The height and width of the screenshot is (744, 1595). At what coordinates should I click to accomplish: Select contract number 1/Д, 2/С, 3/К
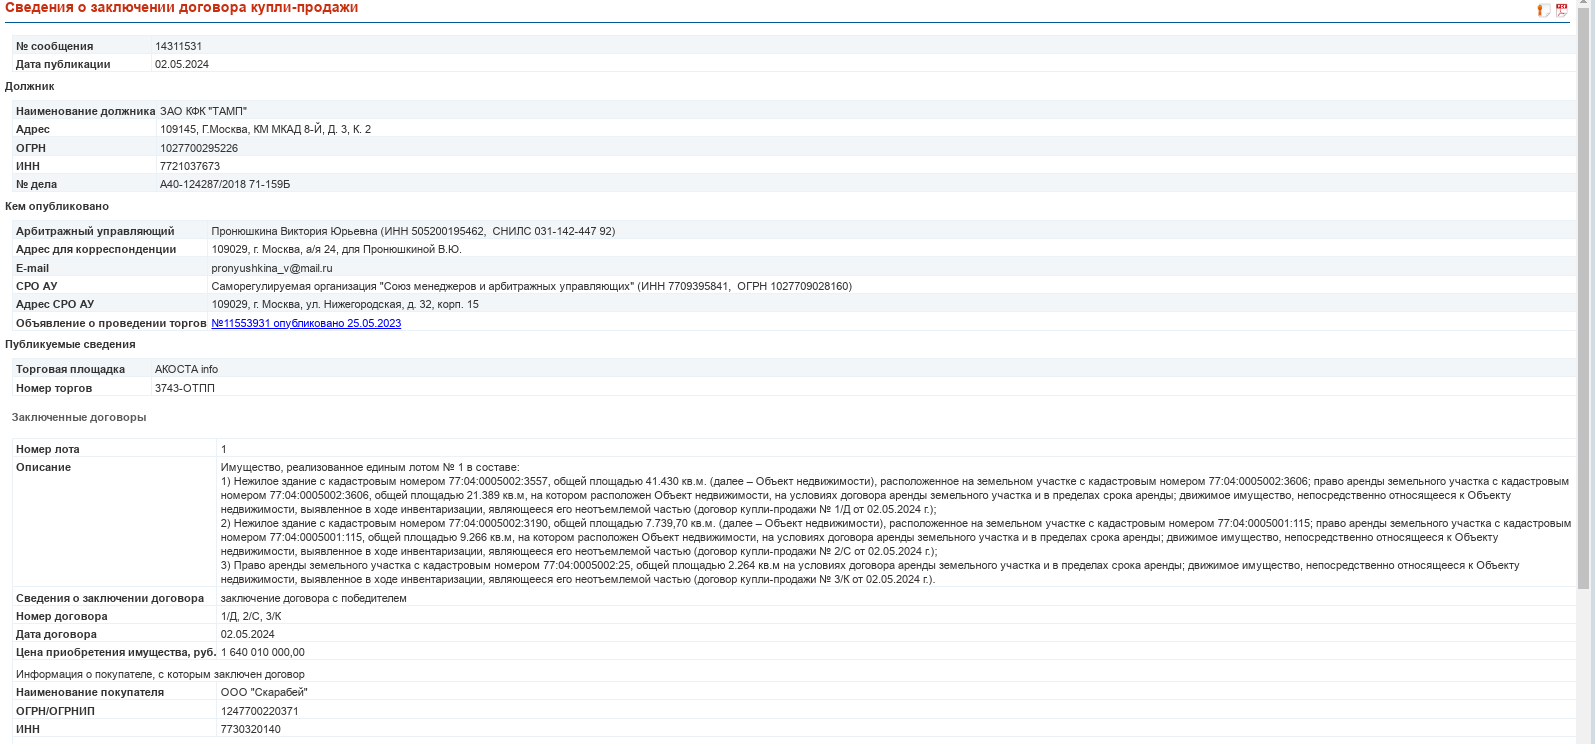point(251,616)
